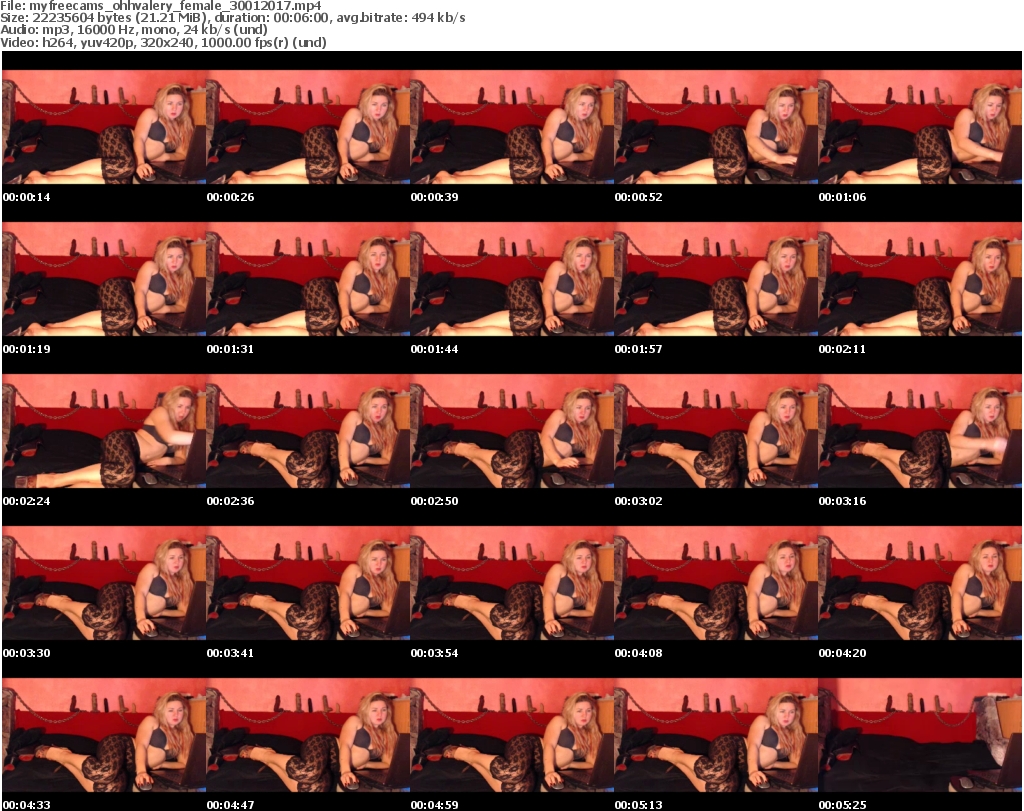
Task: Choose the frame above timestamp 00:04:08
Action: click(716, 583)
